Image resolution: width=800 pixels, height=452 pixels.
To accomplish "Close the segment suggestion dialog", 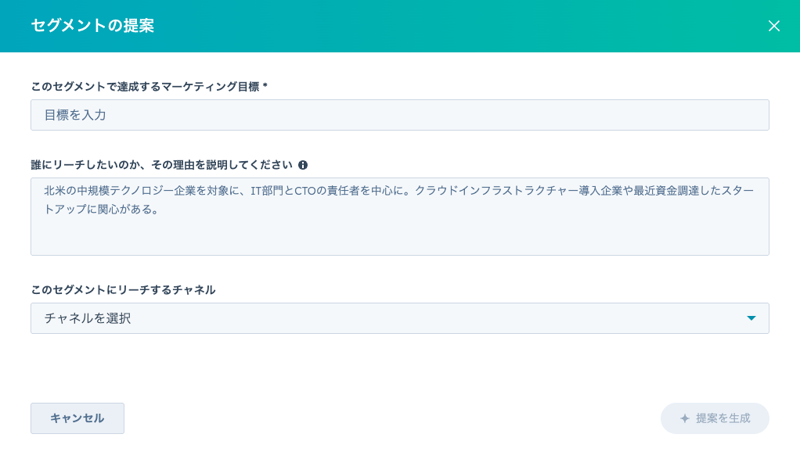I will [x=773, y=26].
